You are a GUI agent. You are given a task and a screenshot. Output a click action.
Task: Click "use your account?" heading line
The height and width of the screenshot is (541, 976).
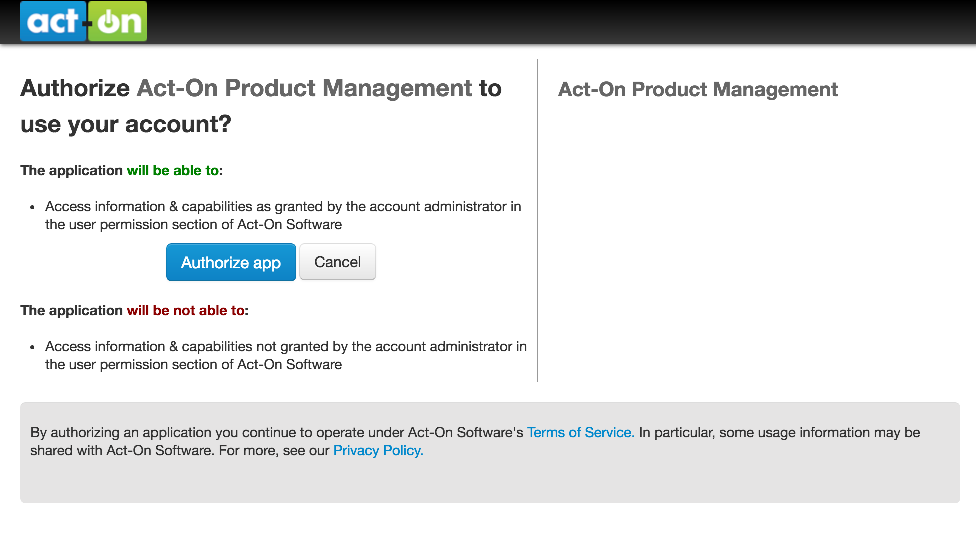pyautogui.click(x=126, y=125)
